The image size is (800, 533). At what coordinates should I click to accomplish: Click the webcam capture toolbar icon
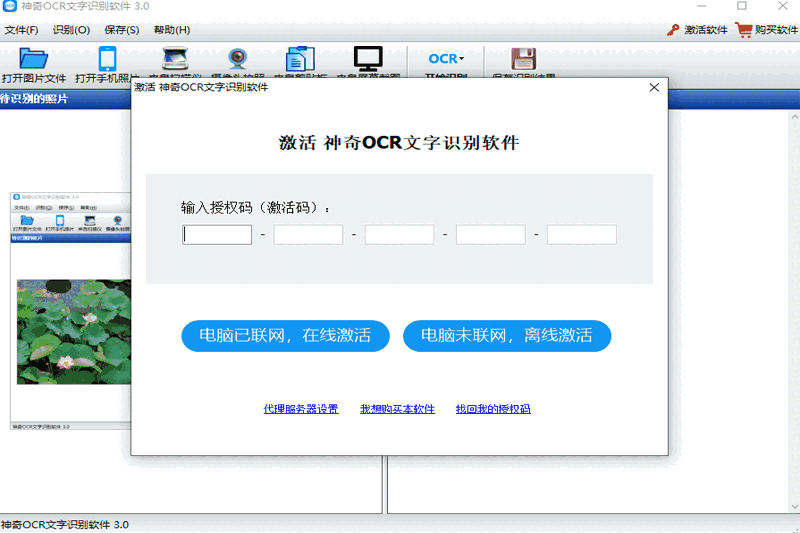coord(237,59)
